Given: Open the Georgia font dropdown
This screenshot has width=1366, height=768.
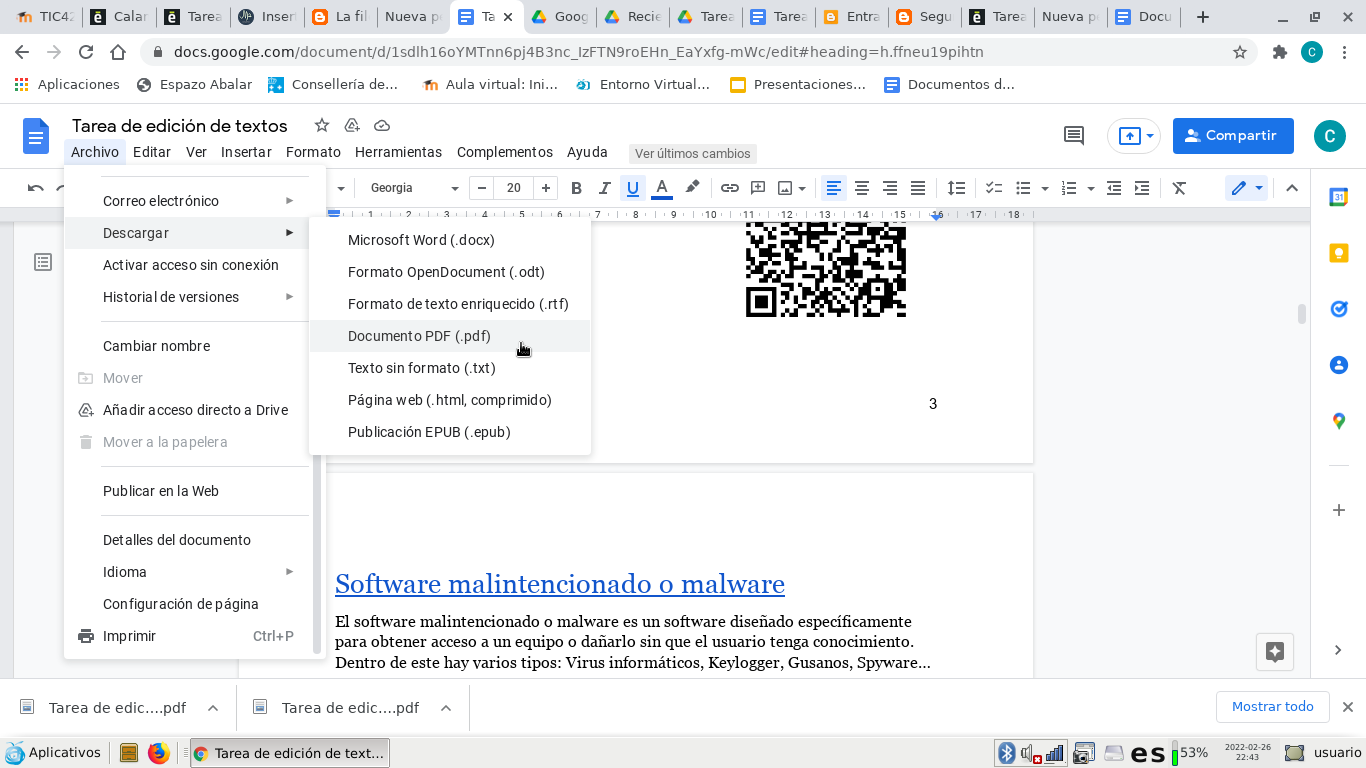Looking at the screenshot, I should (413, 188).
